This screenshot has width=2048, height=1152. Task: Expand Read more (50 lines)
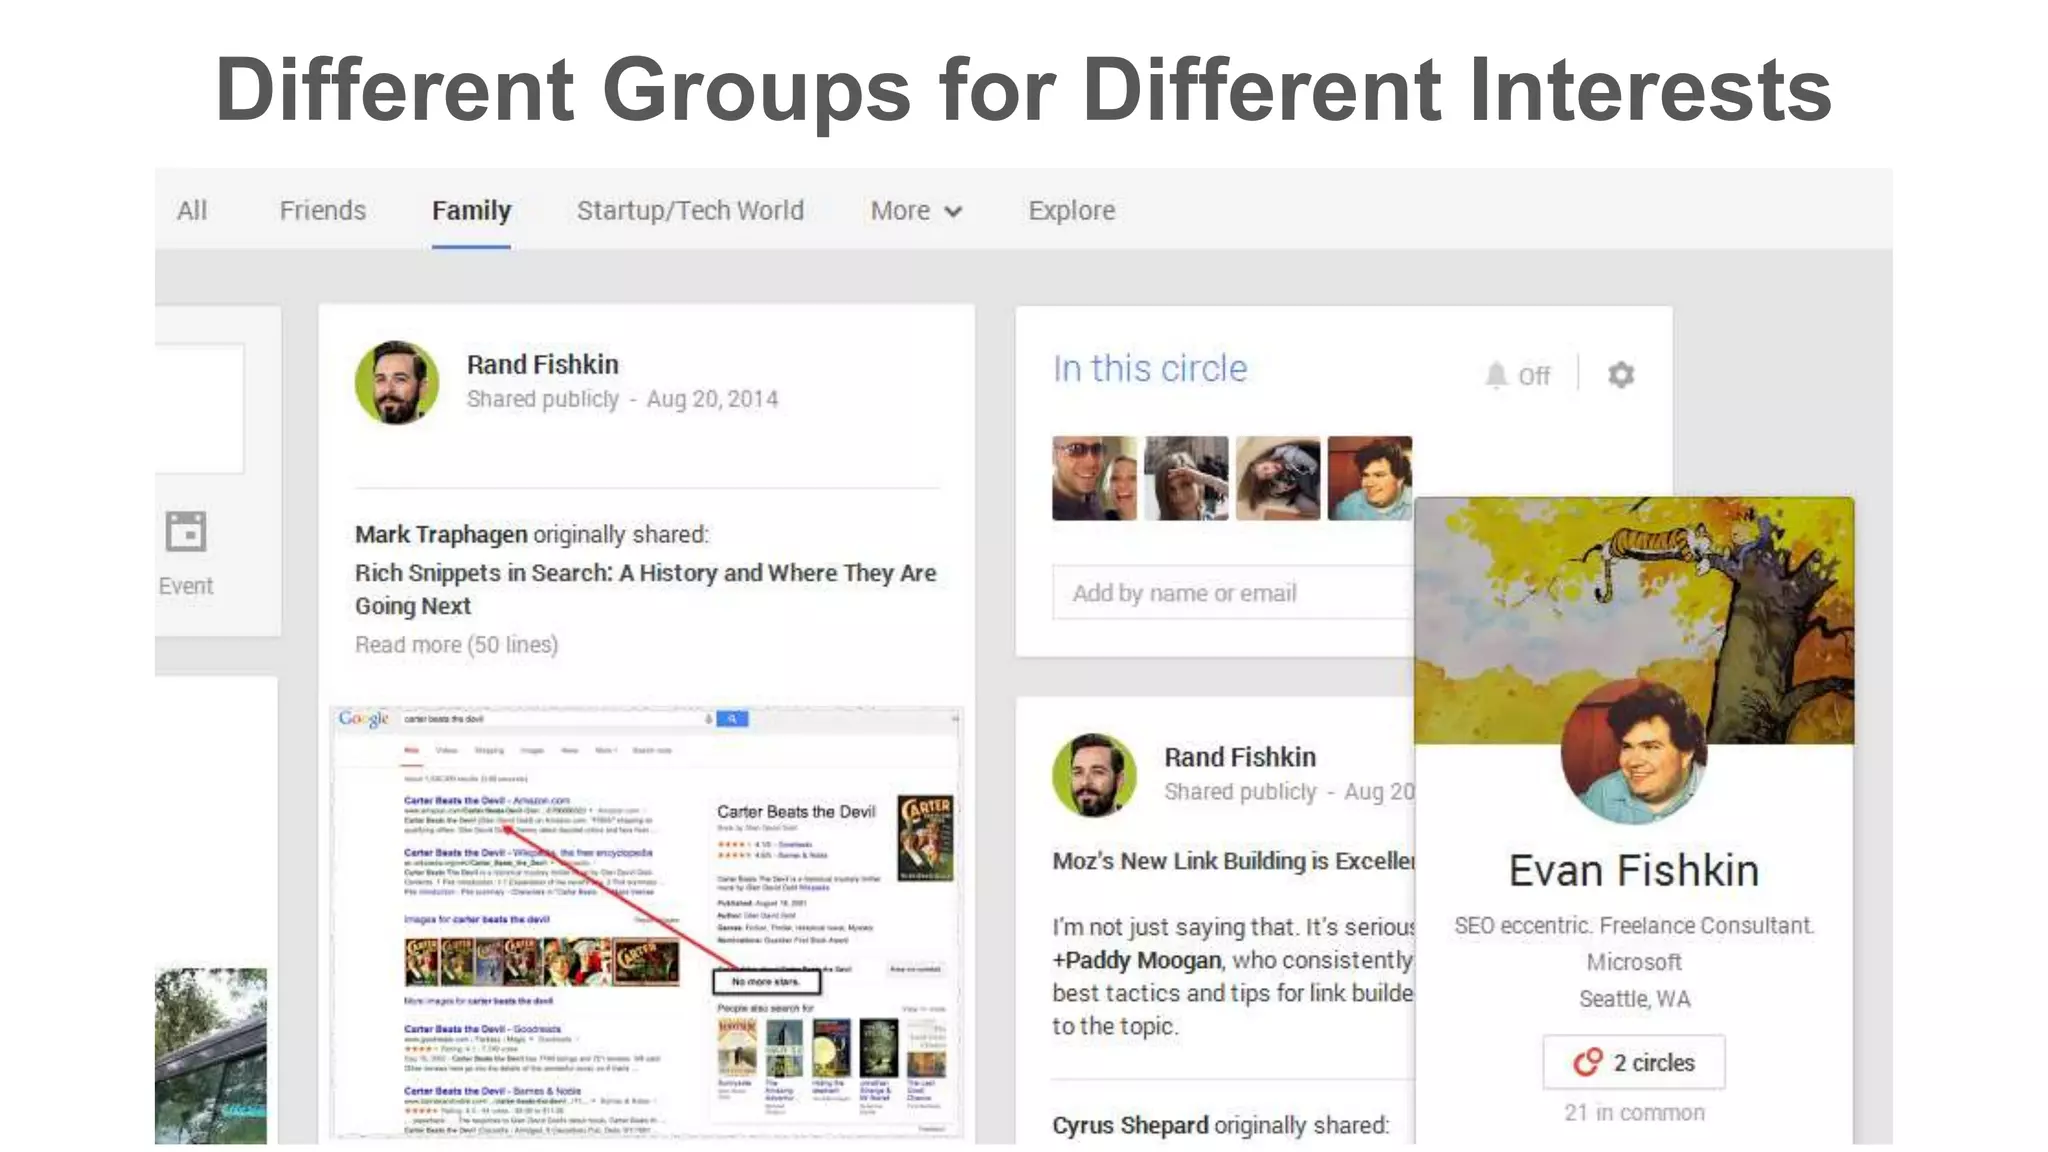tap(457, 645)
